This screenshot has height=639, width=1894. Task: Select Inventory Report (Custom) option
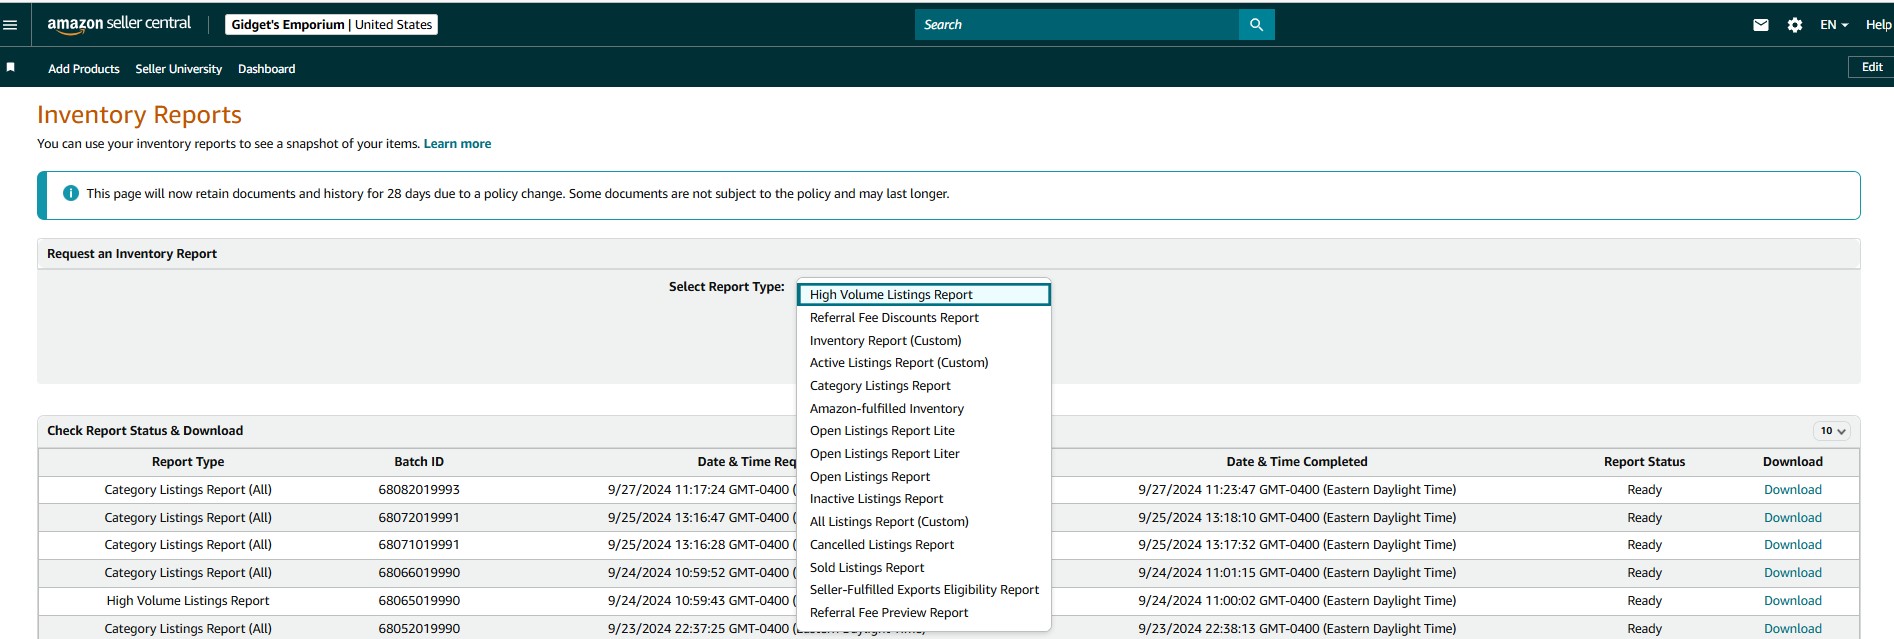point(924,340)
